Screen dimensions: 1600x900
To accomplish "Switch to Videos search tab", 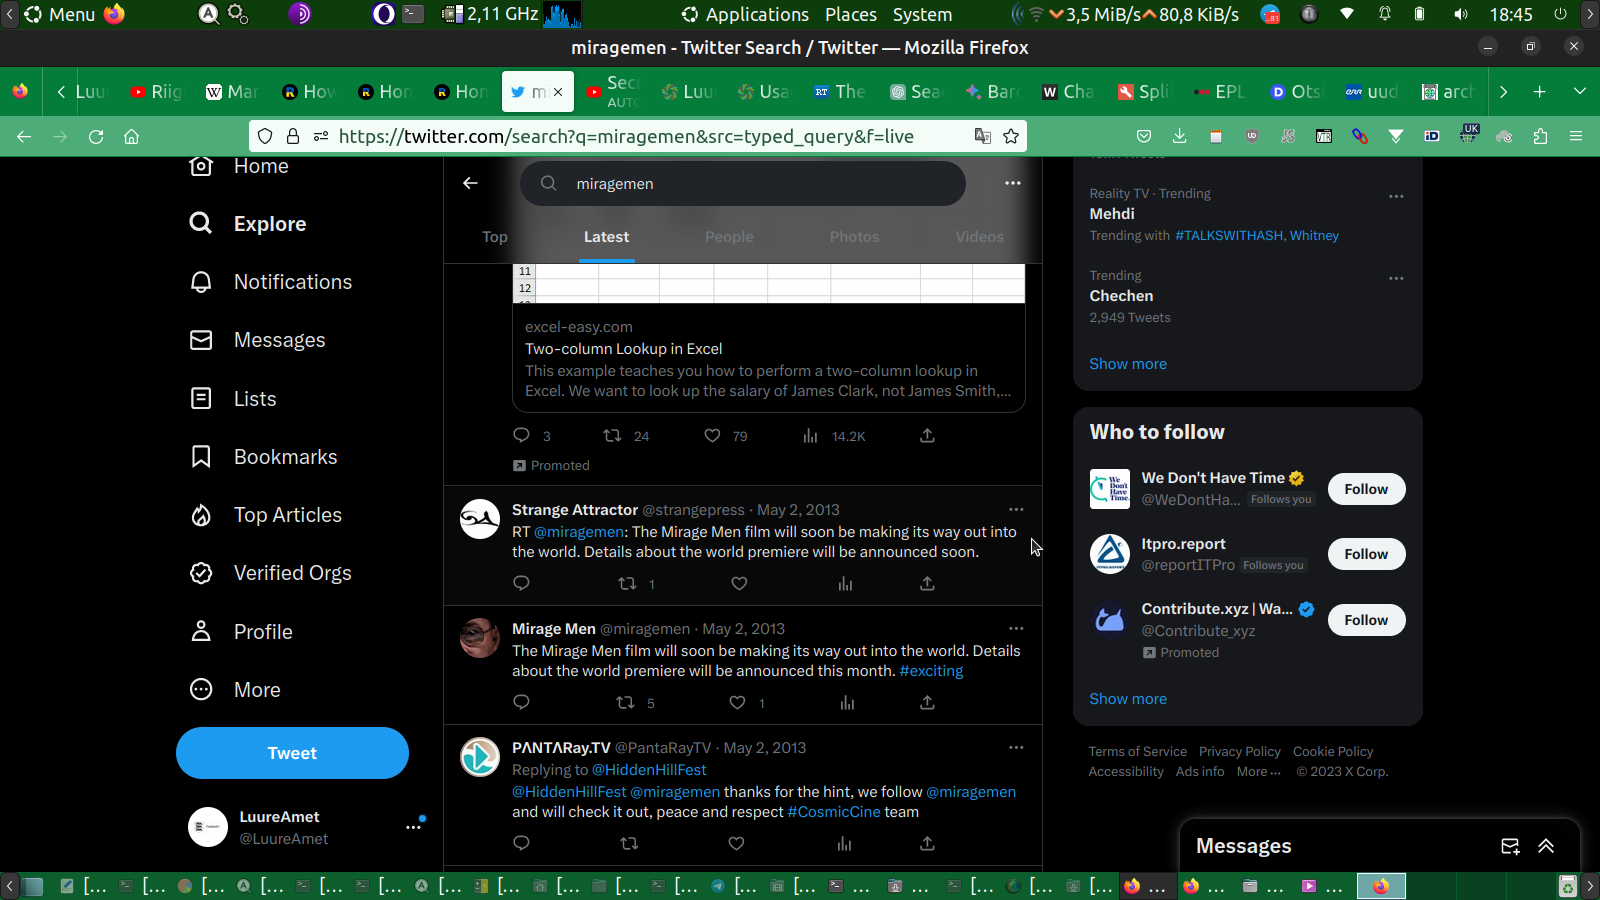I will [x=979, y=237].
